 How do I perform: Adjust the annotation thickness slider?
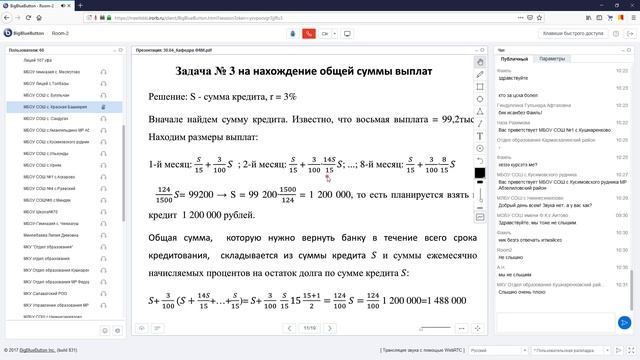tap(480, 195)
